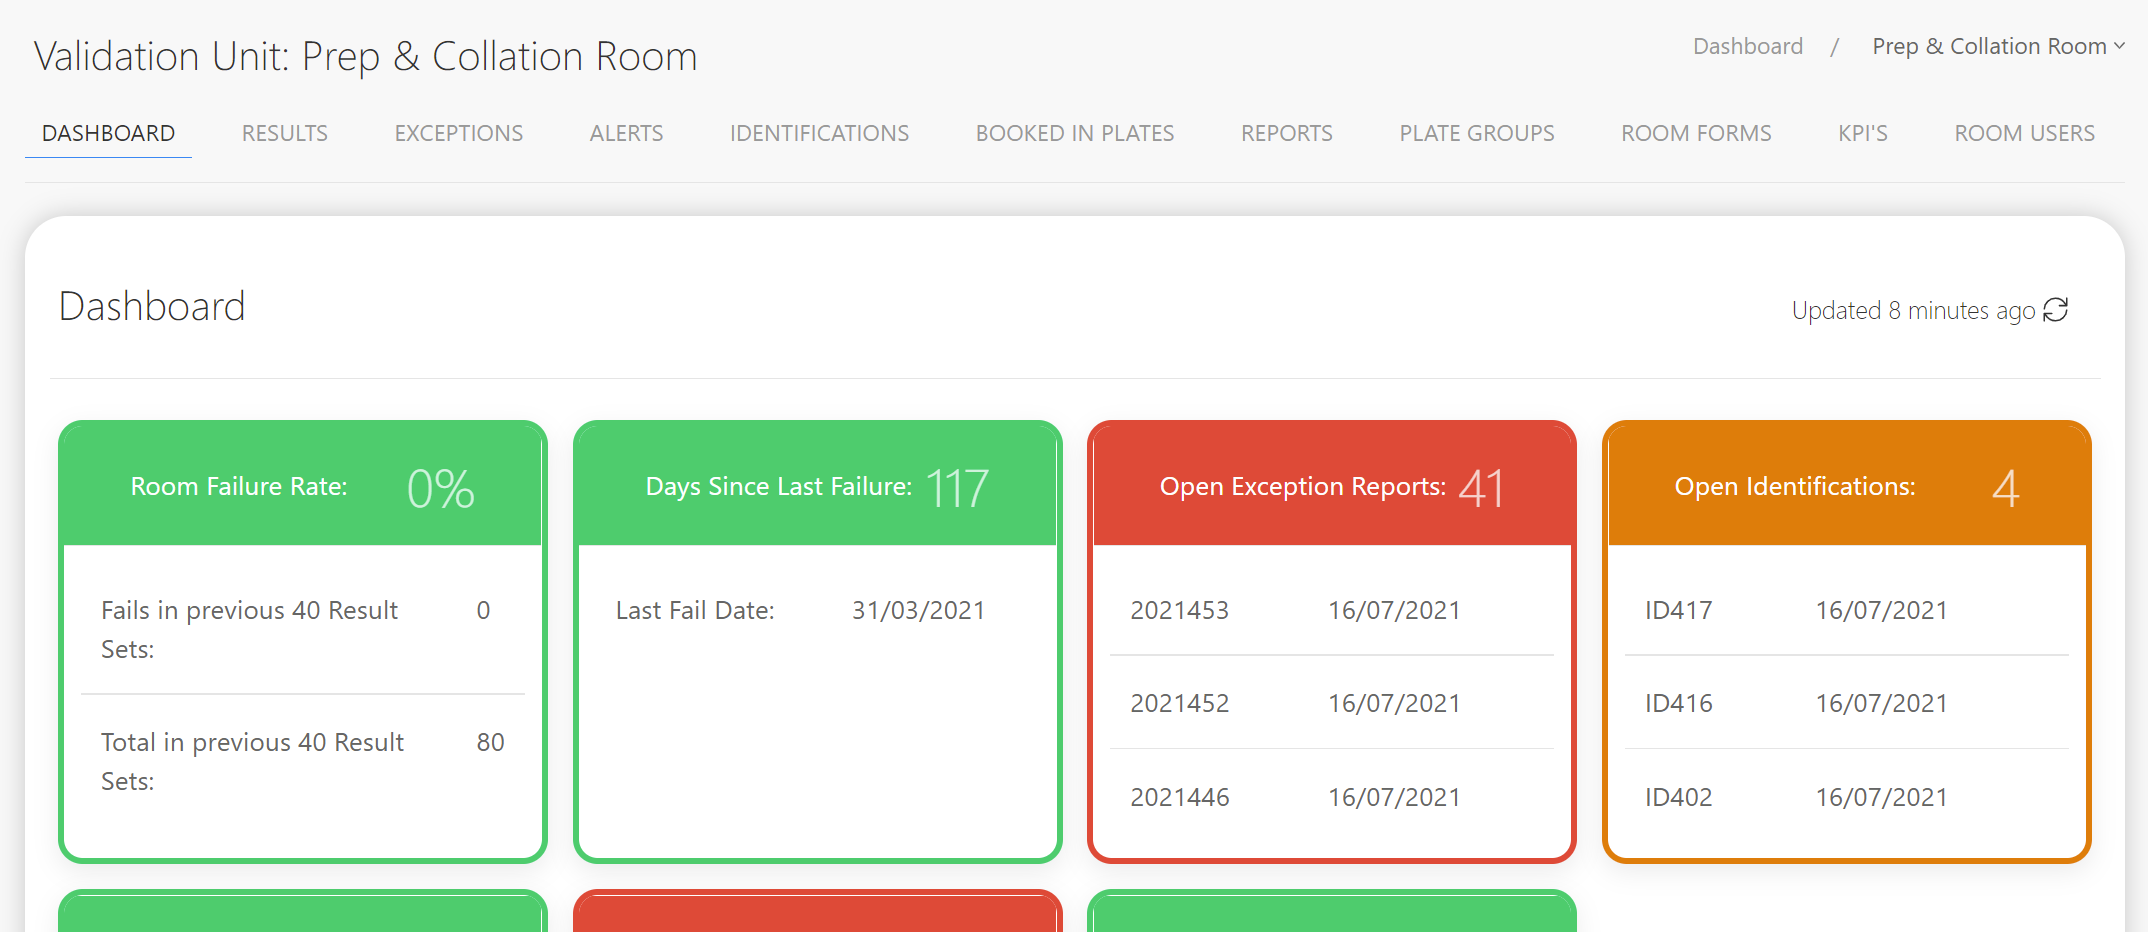
Task: Switch to the ALERTS tab
Action: [x=627, y=133]
